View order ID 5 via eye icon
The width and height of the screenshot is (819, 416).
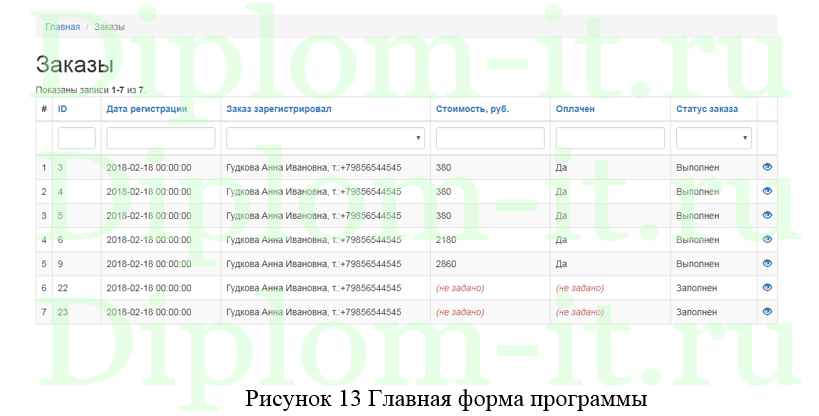767,215
